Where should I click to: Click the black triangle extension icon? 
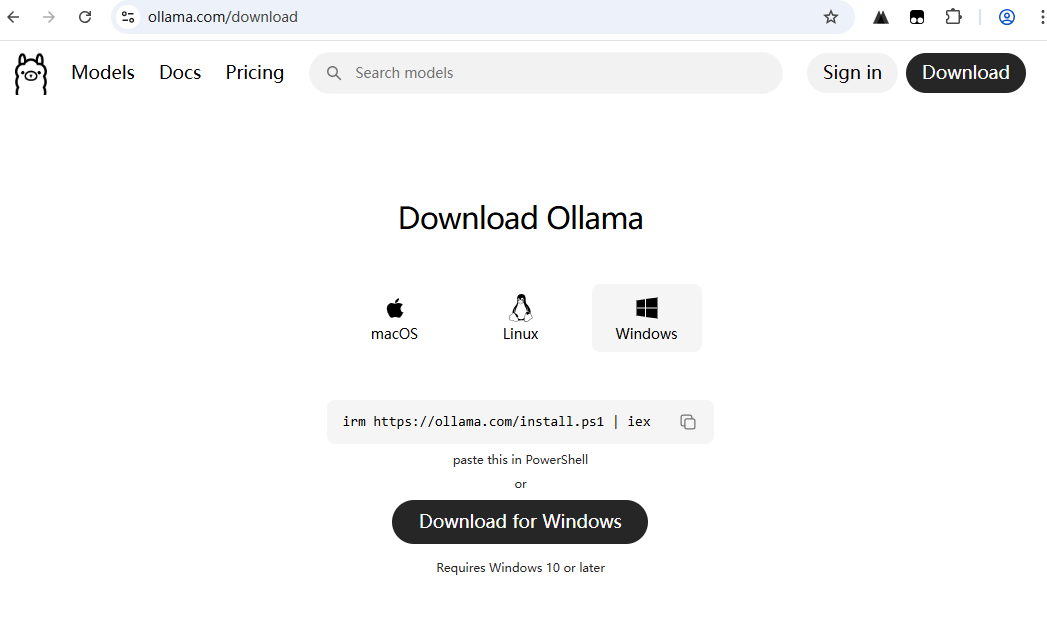880,17
